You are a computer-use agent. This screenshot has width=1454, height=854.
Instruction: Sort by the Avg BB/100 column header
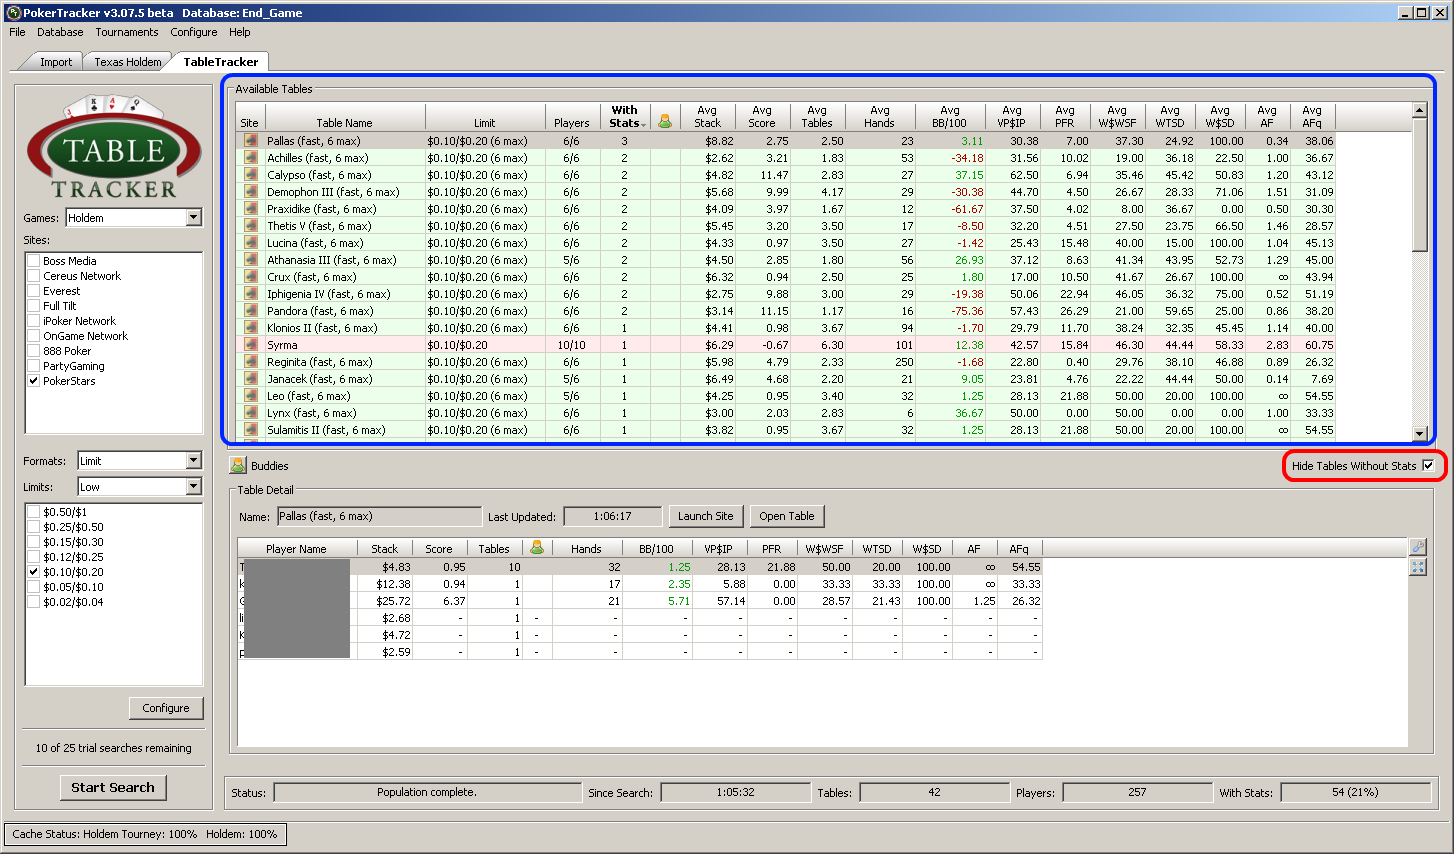950,116
